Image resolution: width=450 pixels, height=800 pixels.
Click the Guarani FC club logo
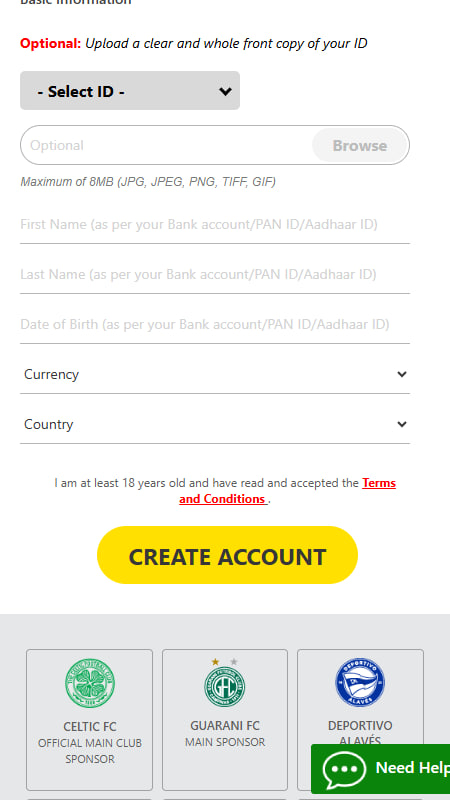pos(224,682)
